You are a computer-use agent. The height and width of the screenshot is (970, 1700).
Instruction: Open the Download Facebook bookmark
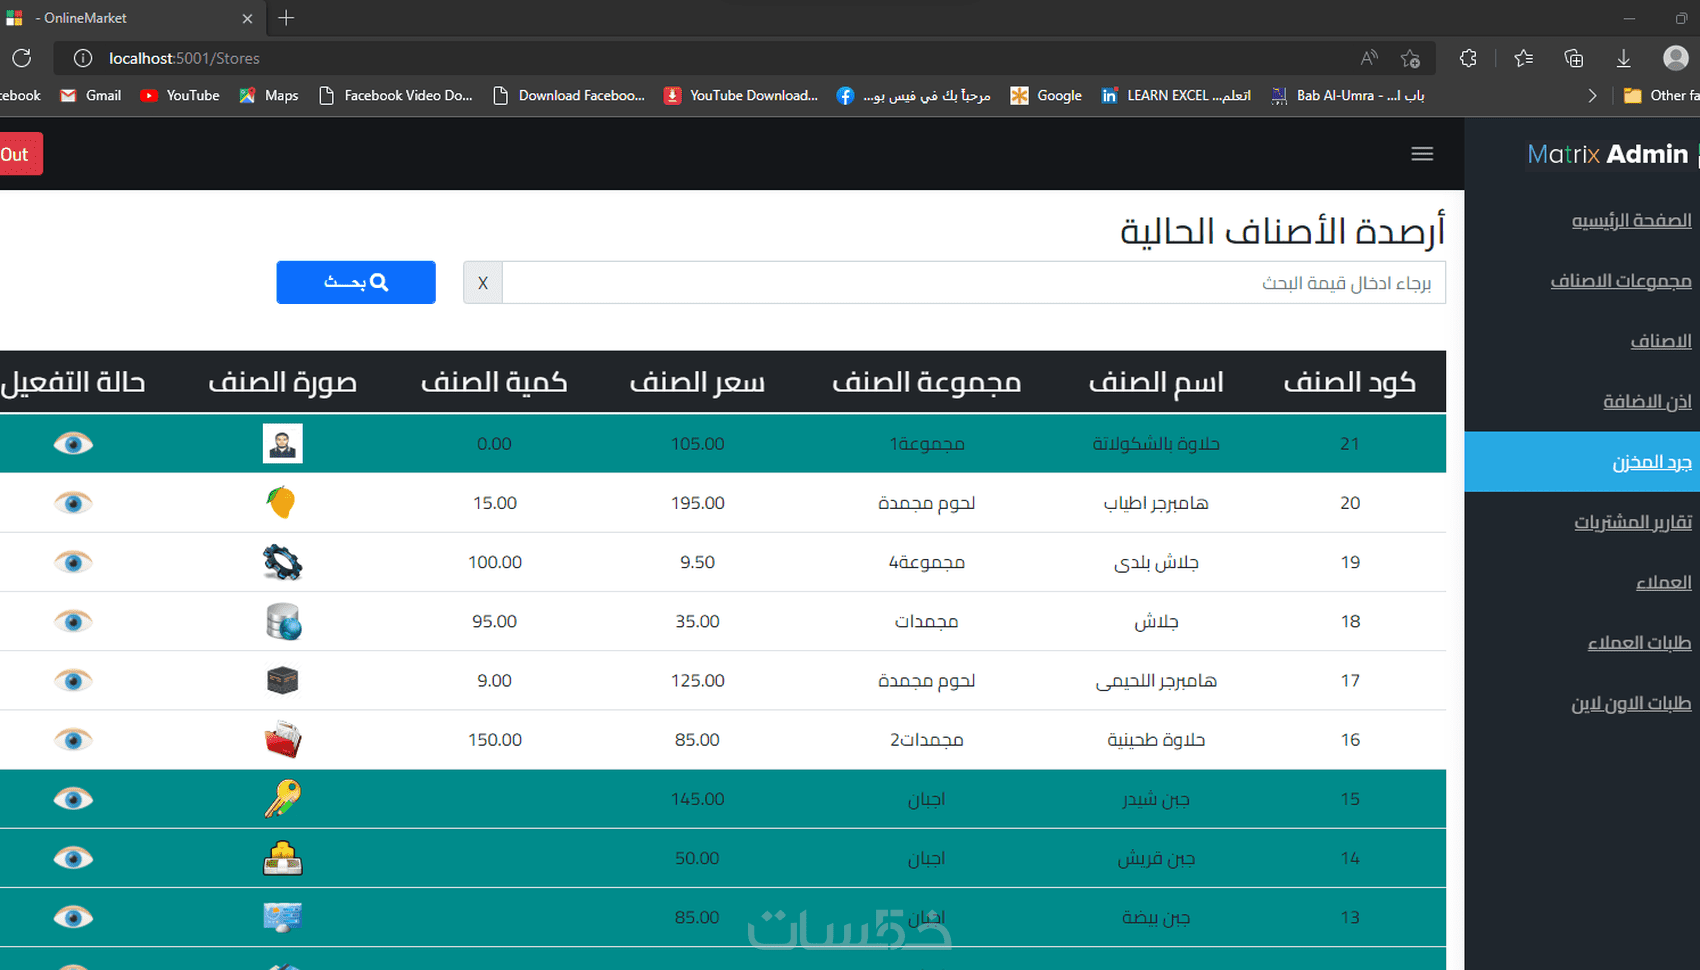569,95
